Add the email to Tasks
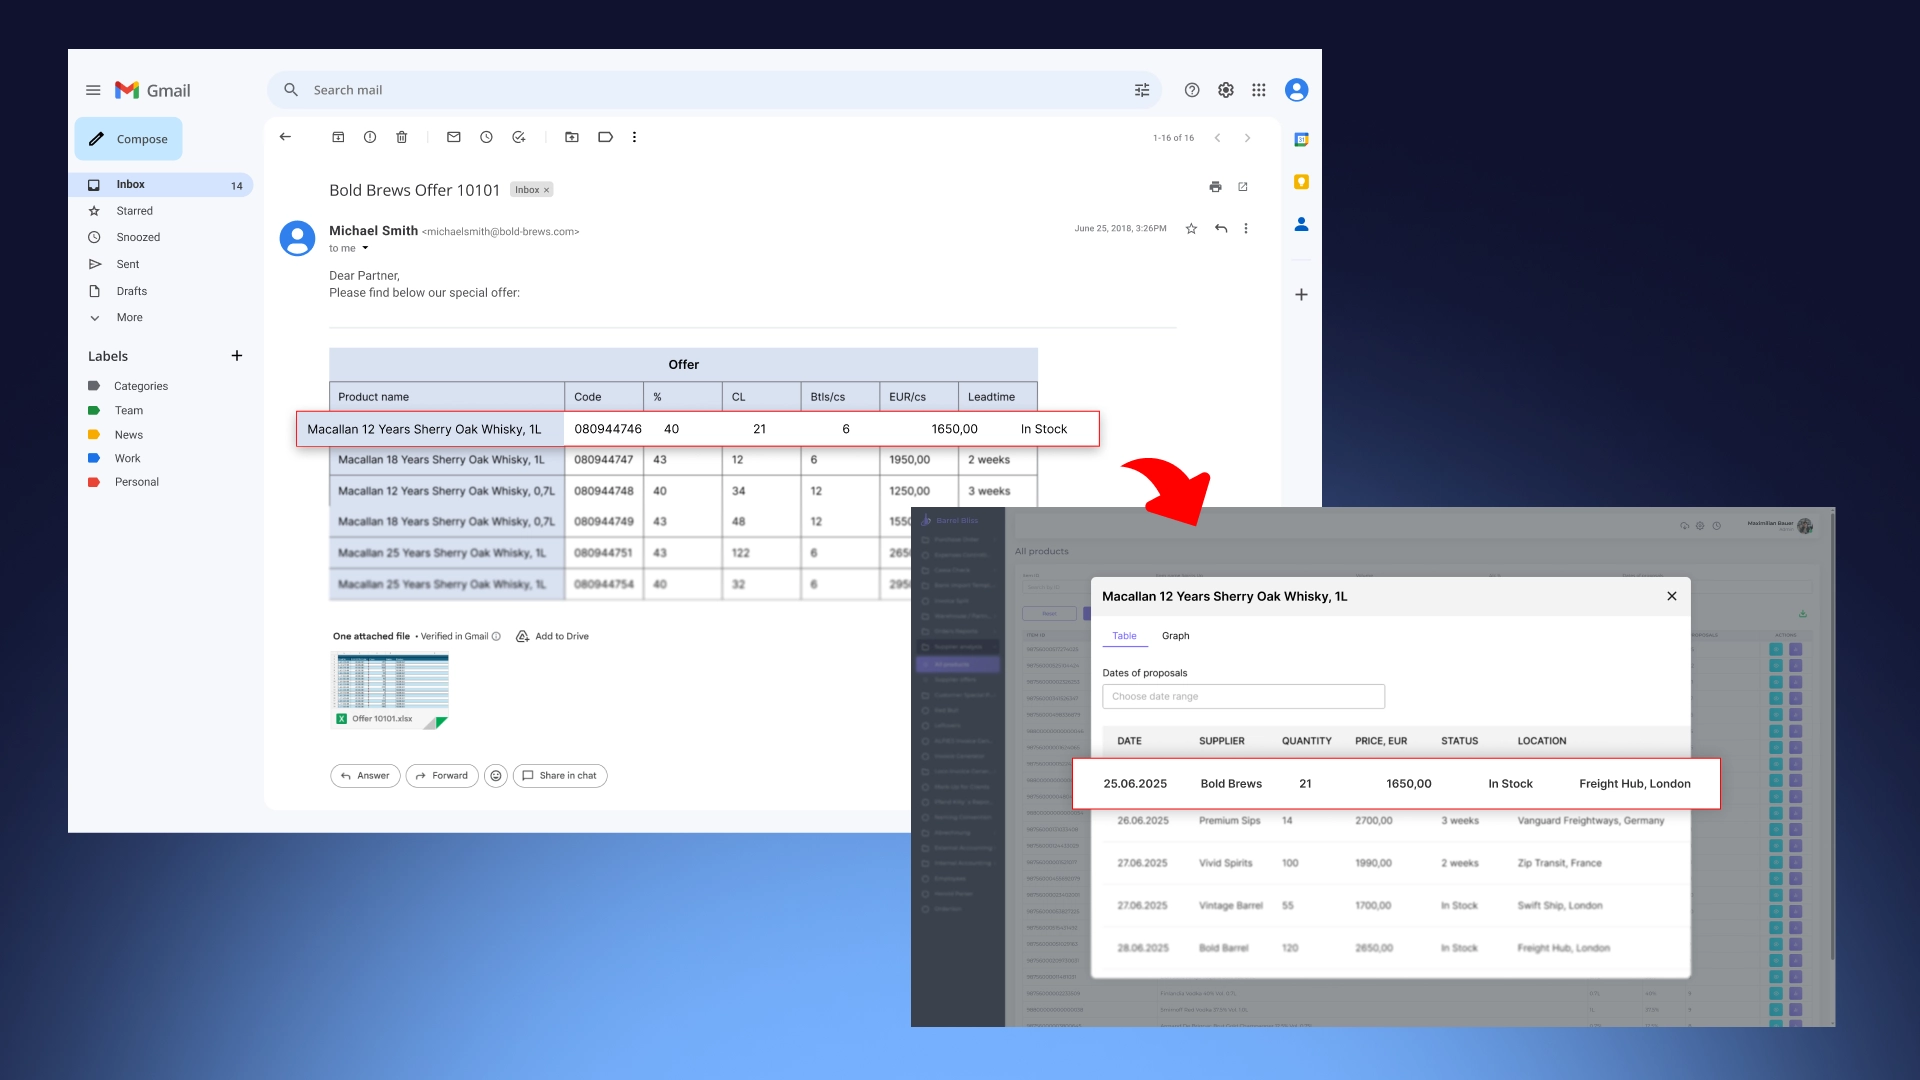The image size is (1920, 1080). 518,137
